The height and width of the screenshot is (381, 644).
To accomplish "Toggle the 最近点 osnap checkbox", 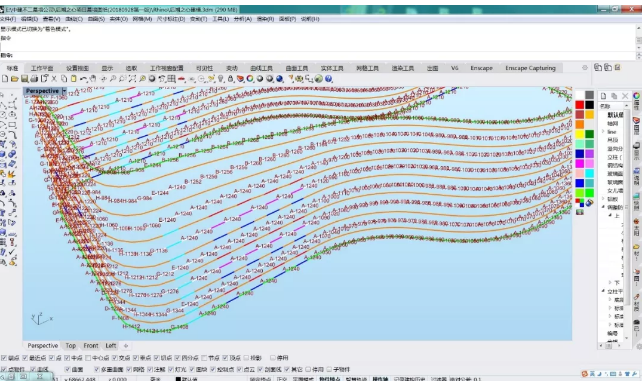I will point(25,358).
